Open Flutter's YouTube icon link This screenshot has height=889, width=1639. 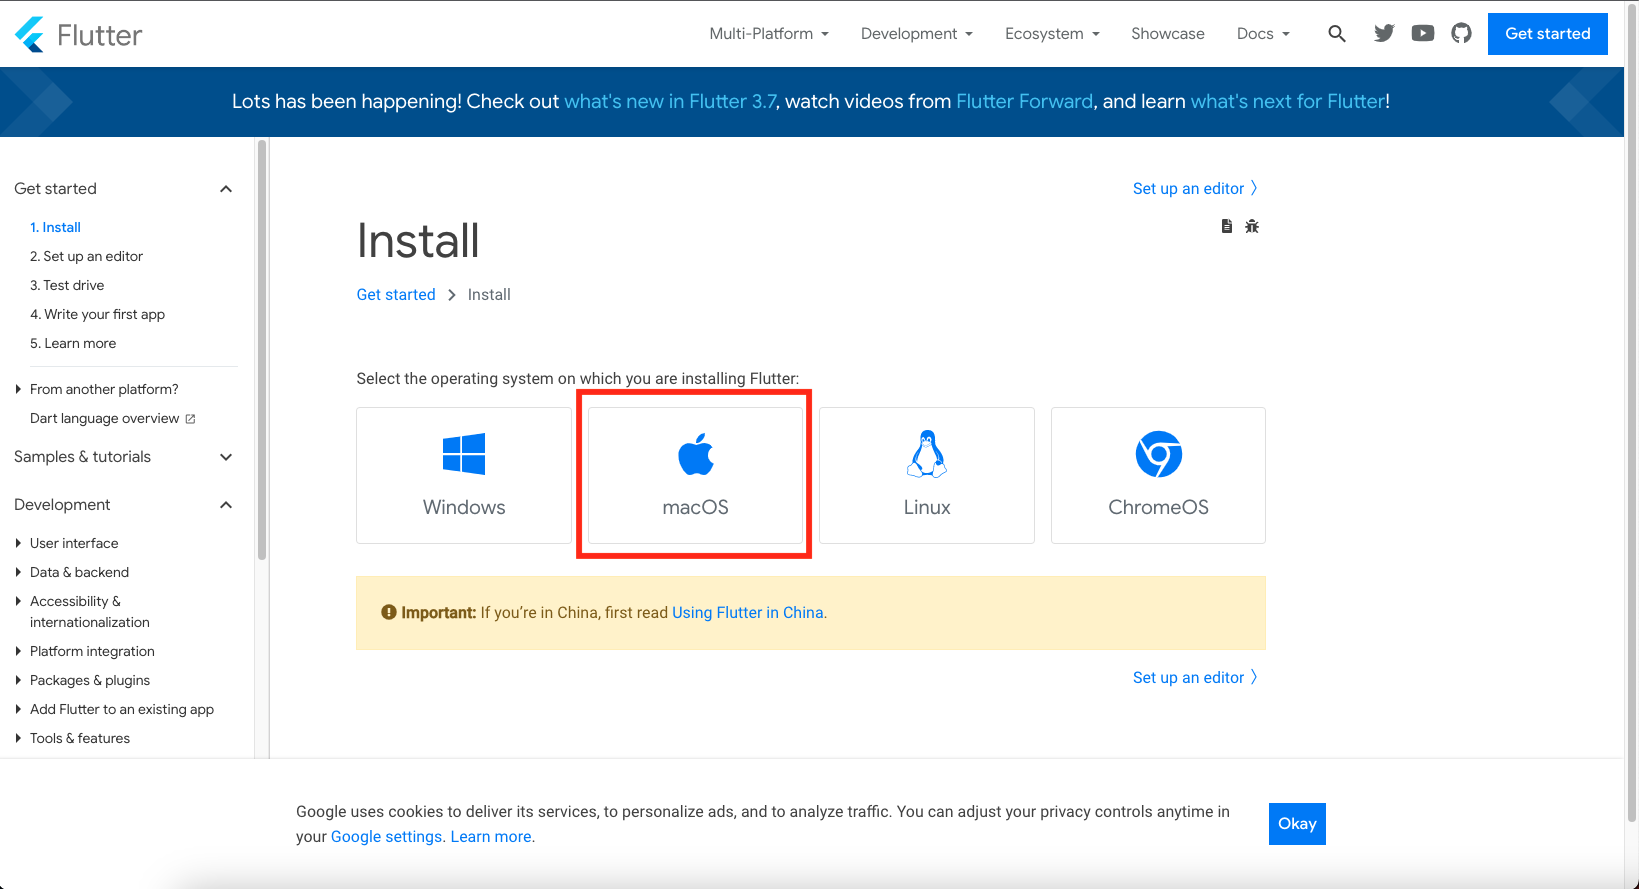coord(1423,34)
